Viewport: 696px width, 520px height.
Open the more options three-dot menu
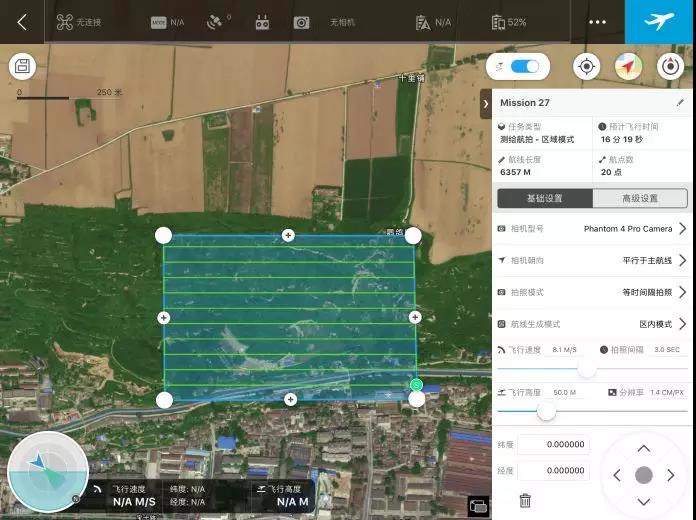598,22
